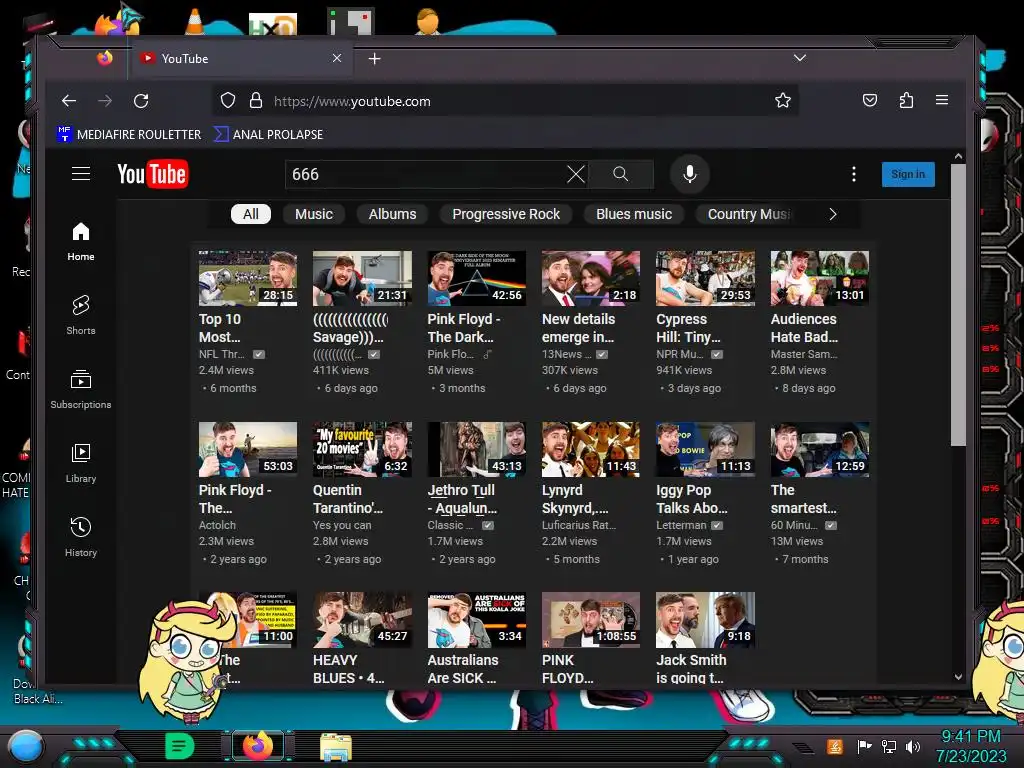The image size is (1024, 768).
Task: Select the Albums filter chip
Action: [392, 214]
